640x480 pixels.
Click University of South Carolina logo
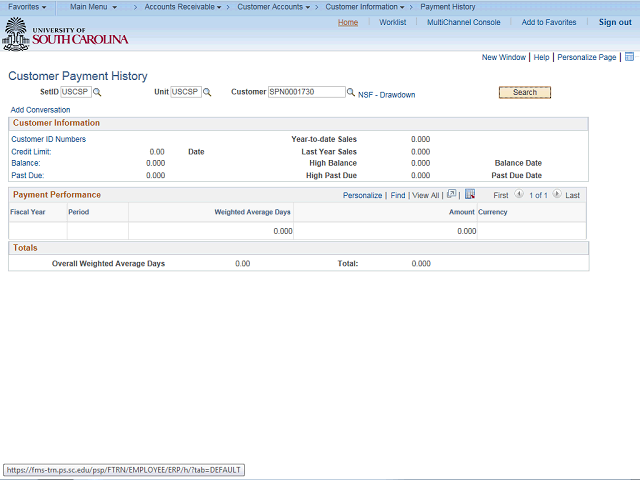[65, 34]
